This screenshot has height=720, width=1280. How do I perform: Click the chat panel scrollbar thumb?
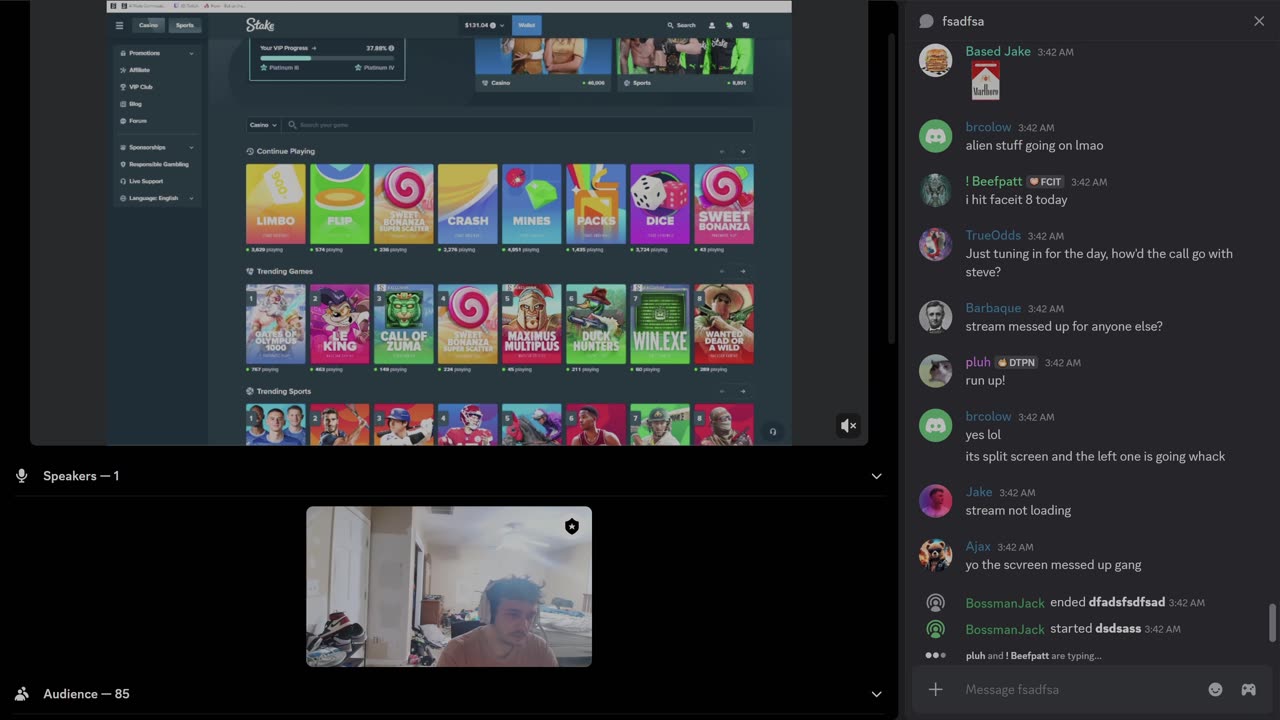[x=1272, y=623]
